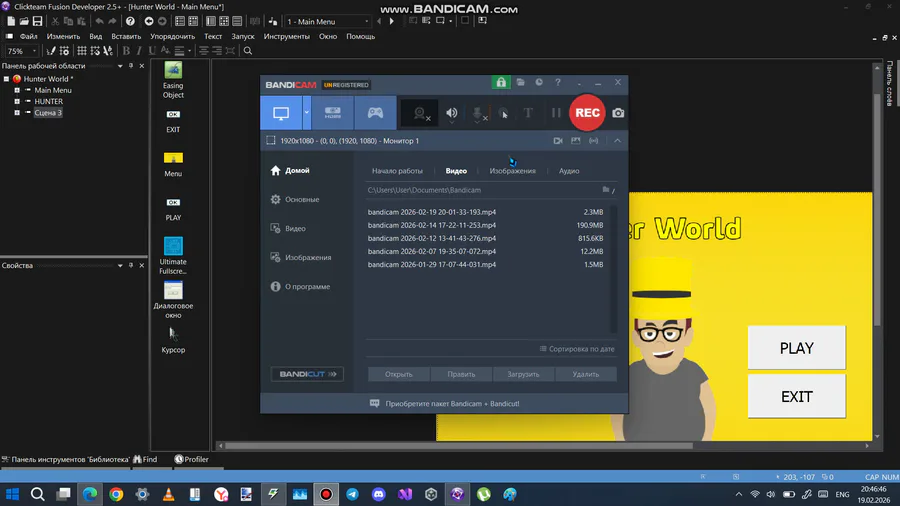Click the Править button

pos(461,374)
